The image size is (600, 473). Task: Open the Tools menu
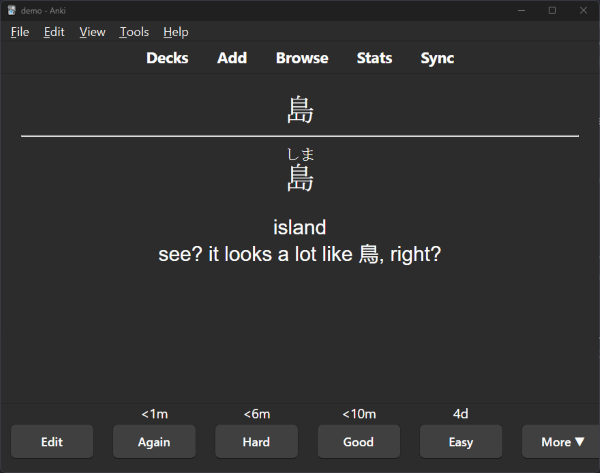[x=134, y=32]
